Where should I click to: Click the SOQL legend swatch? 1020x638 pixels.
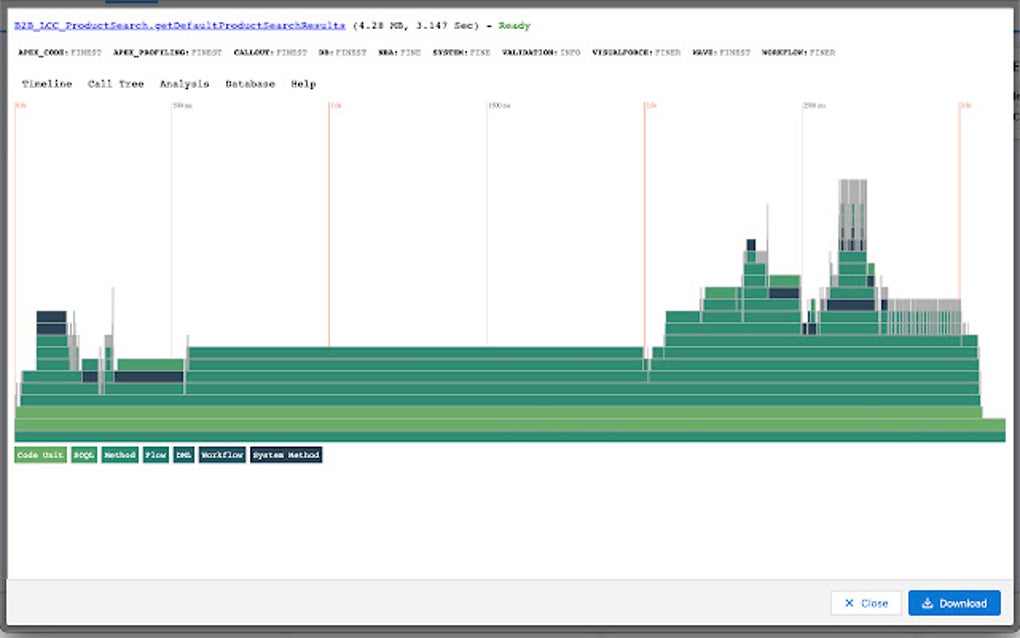point(84,455)
